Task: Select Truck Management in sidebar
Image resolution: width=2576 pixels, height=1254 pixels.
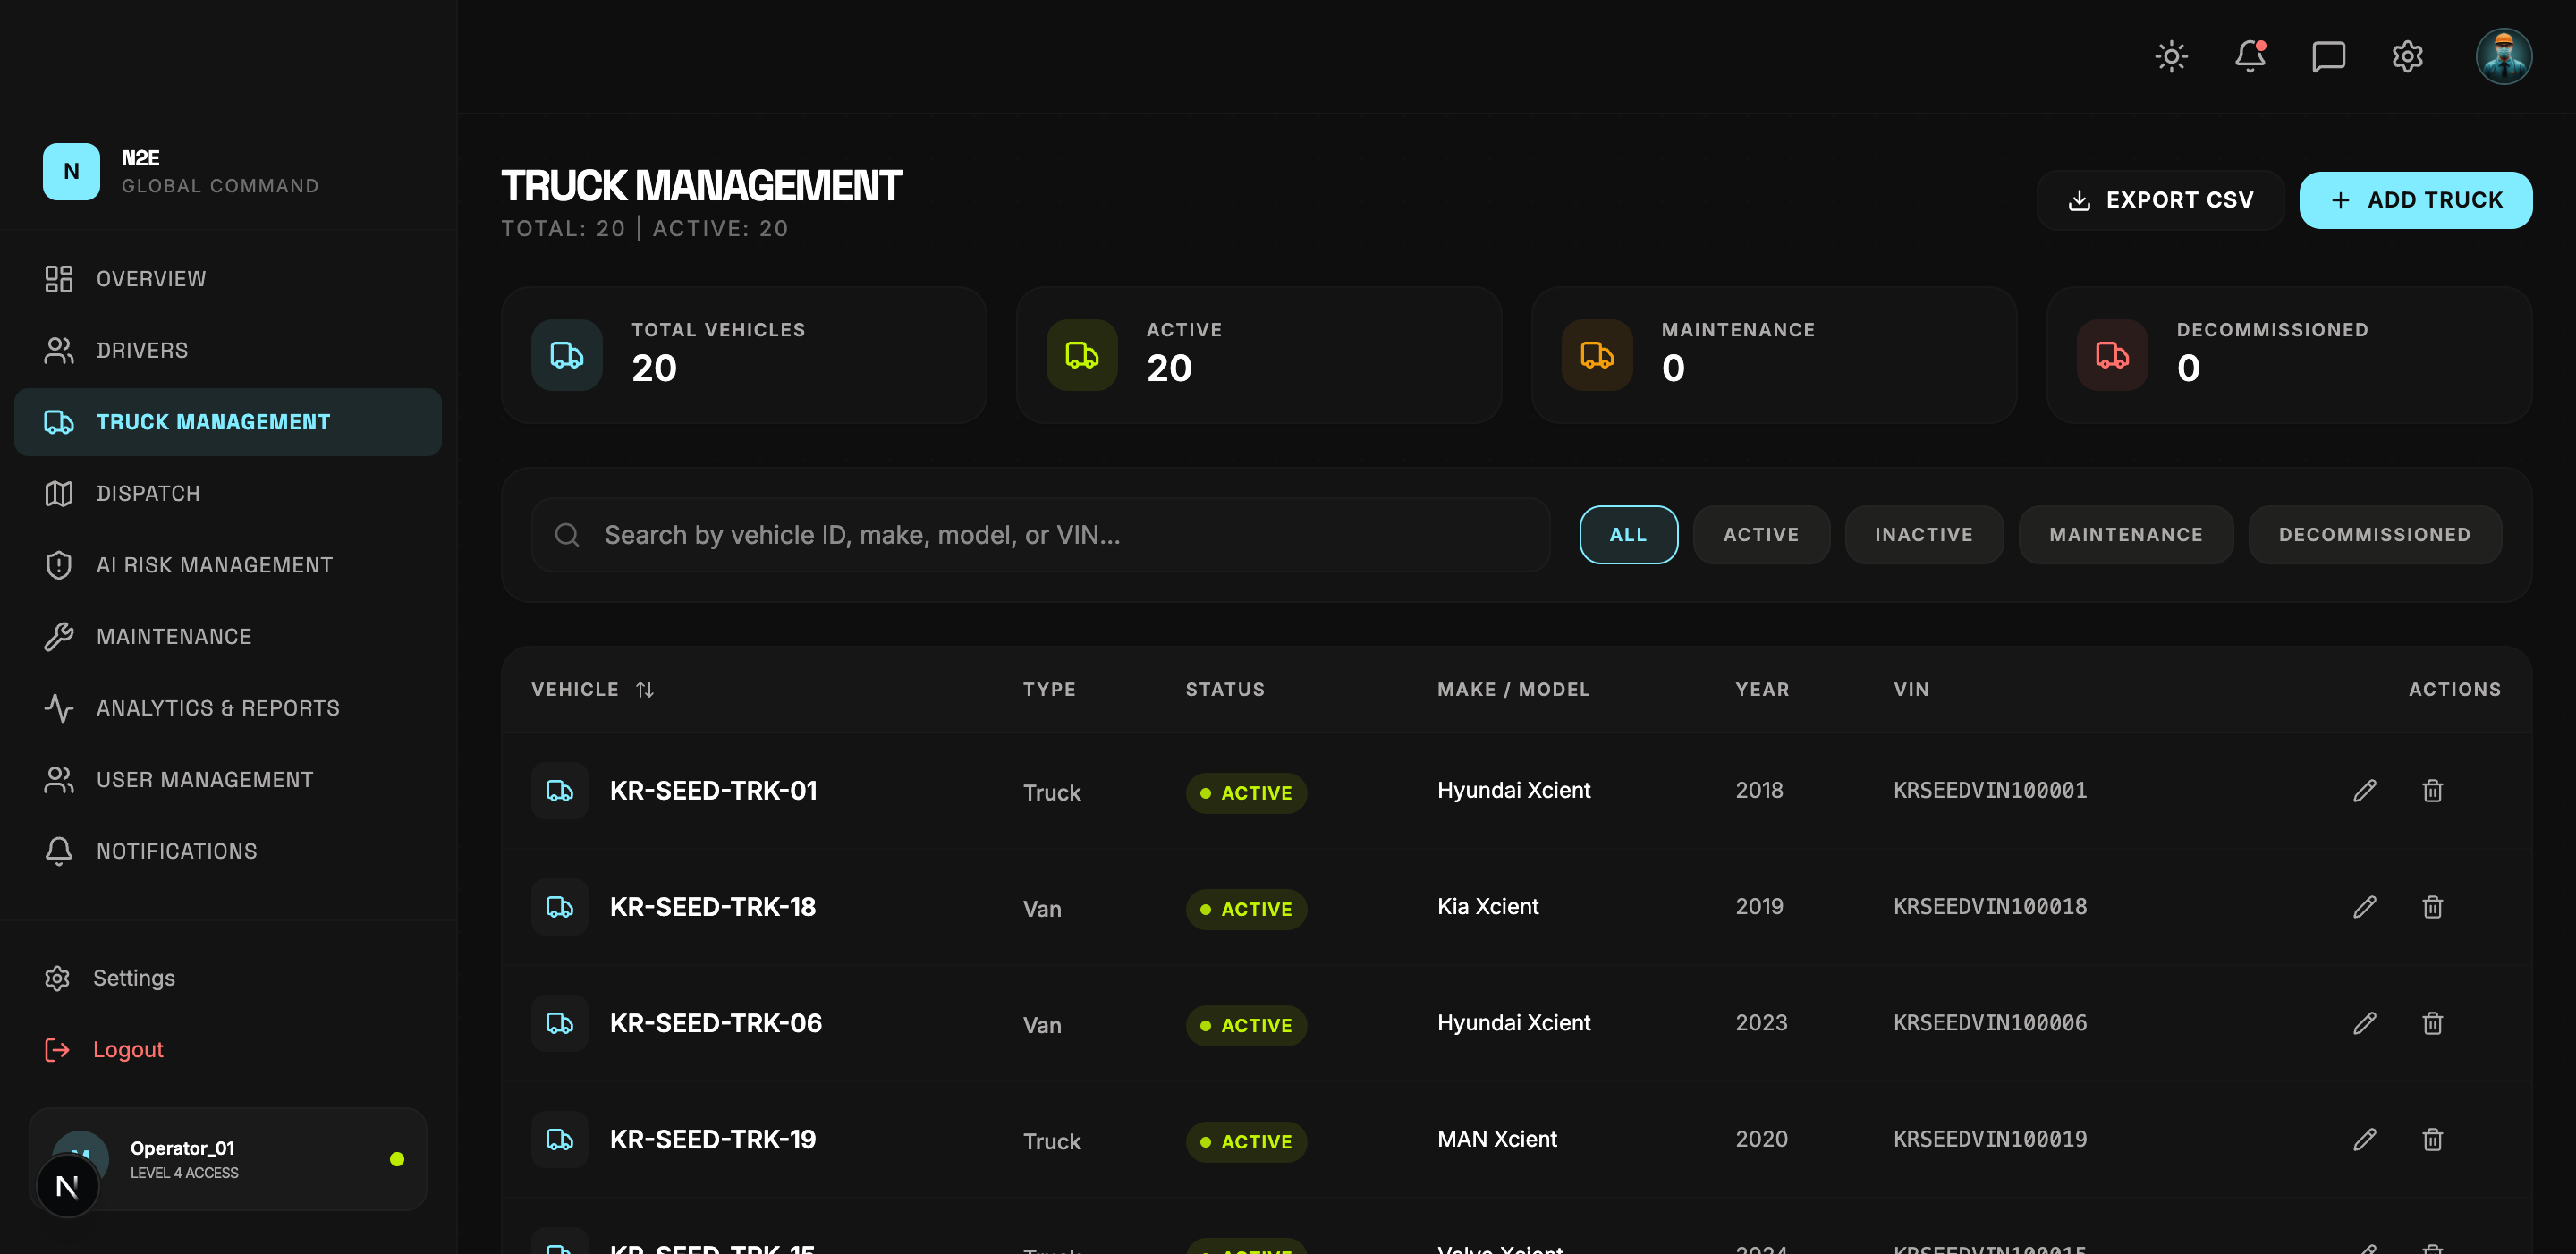Action: pyautogui.click(x=228, y=422)
